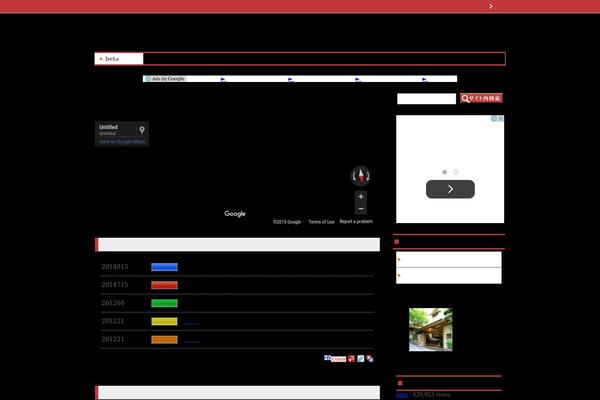Image resolution: width=600 pixels, height=400 pixels.
Task: Open the View on Google Maps link
Action: (x=122, y=142)
